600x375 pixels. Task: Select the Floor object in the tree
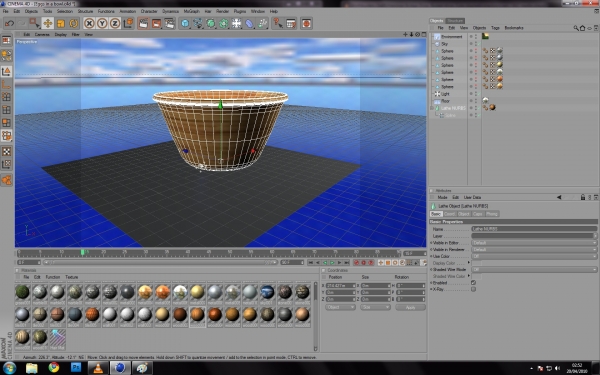pos(445,101)
